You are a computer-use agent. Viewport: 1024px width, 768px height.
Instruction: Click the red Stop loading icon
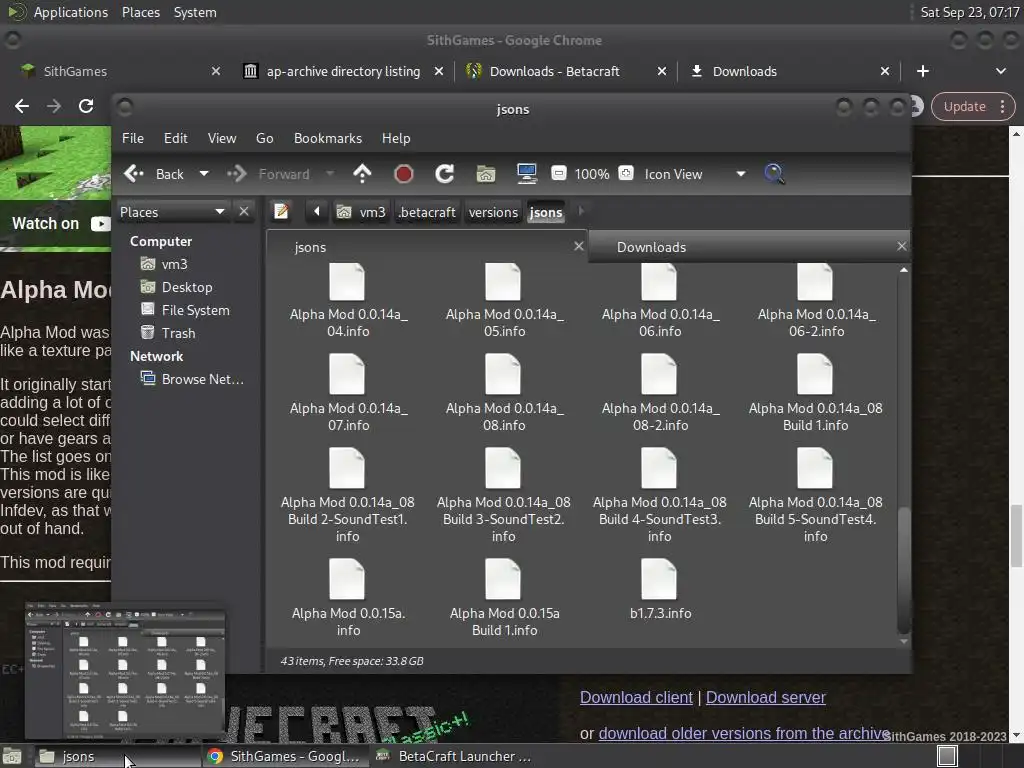tap(404, 174)
